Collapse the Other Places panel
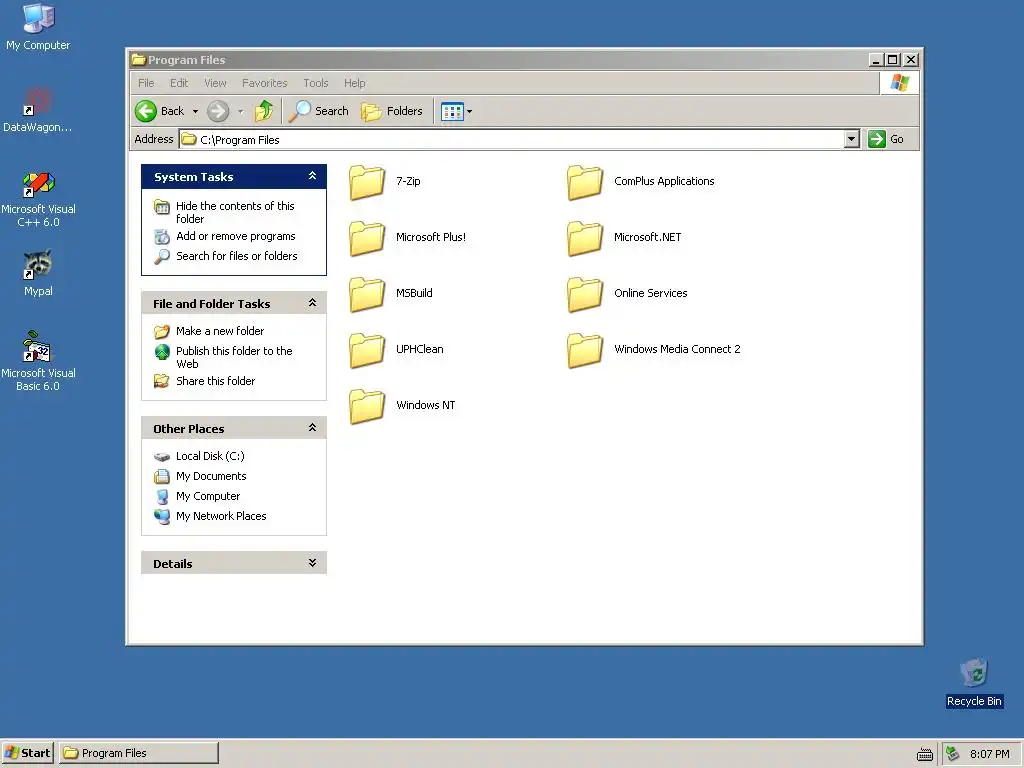The width and height of the screenshot is (1024, 768). point(312,427)
